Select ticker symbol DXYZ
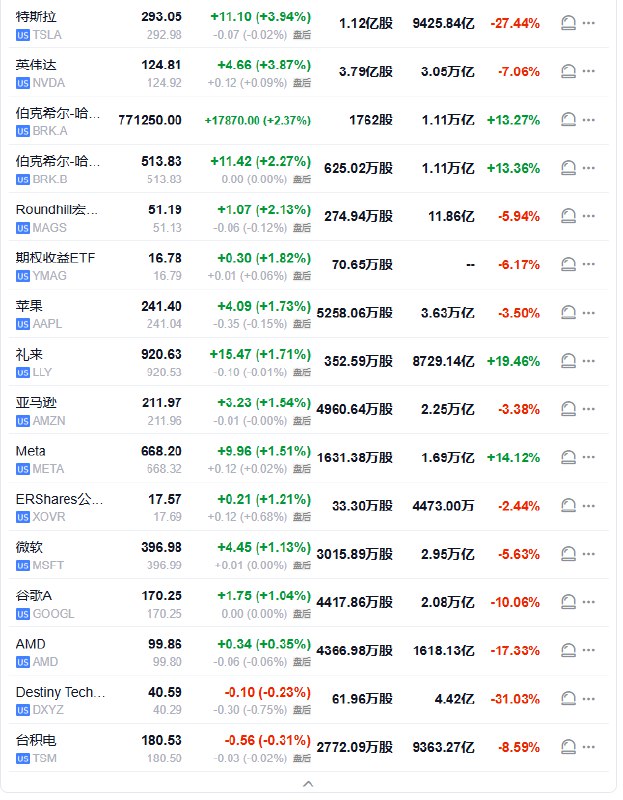The image size is (623, 800). [48, 710]
